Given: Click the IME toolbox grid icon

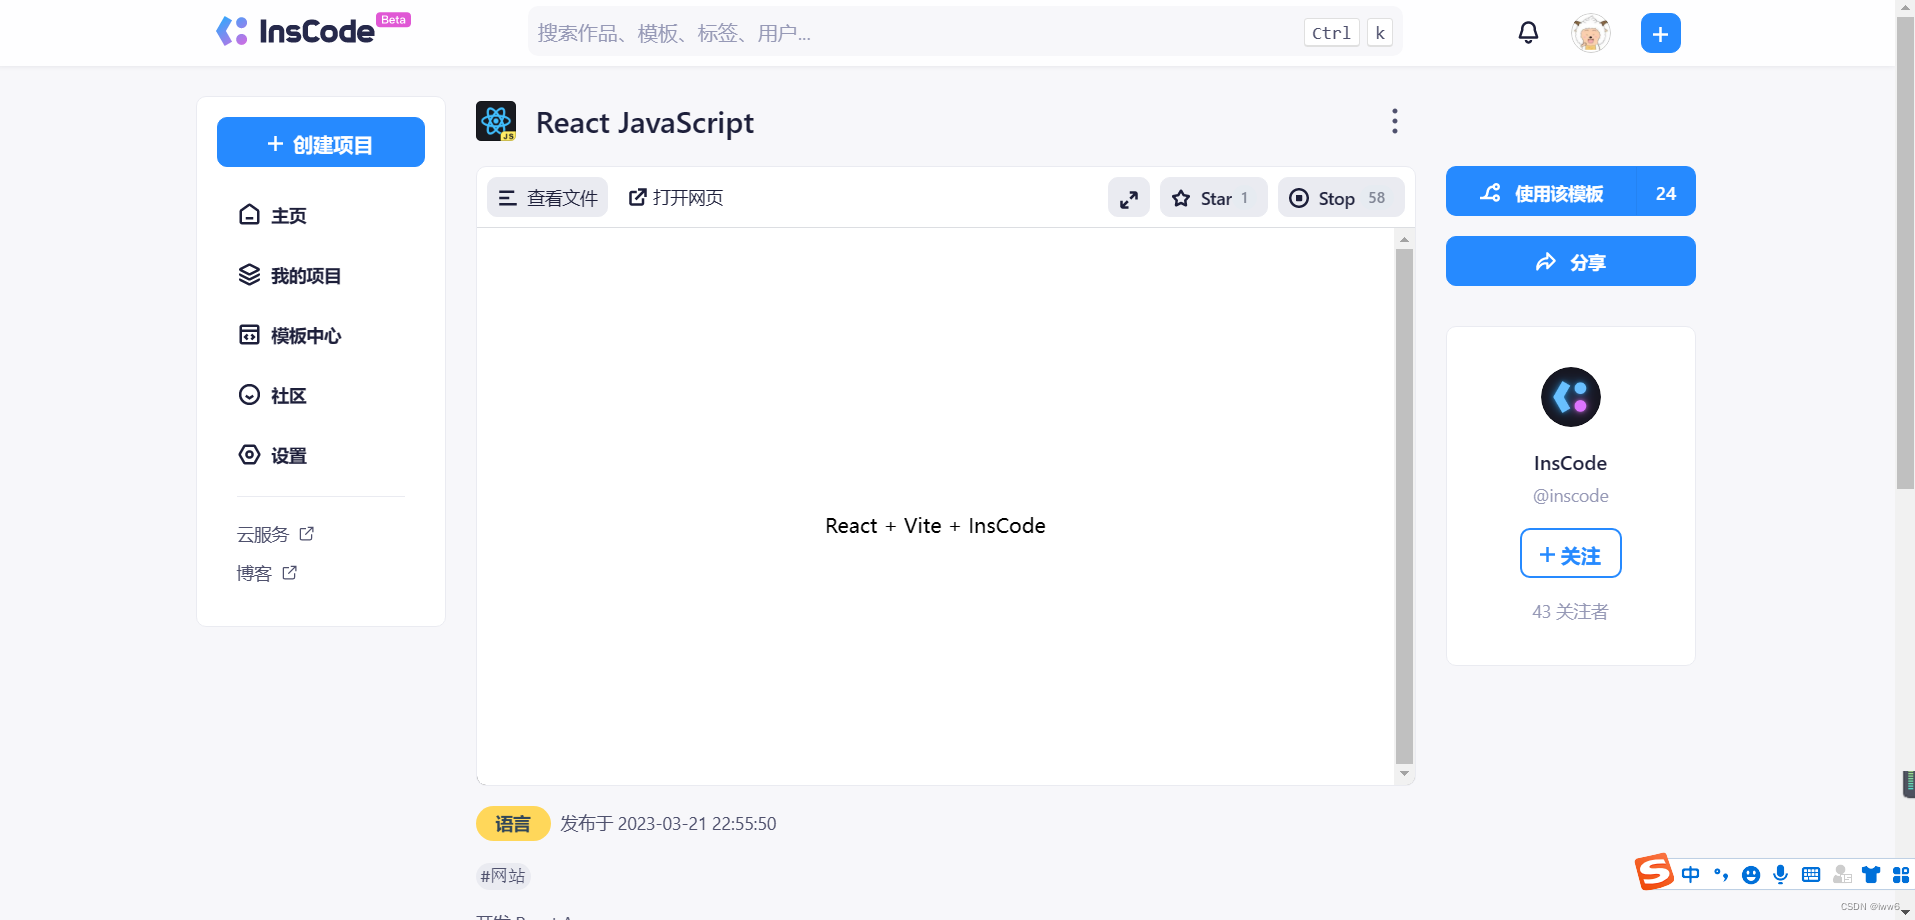Looking at the screenshot, I should pyautogui.click(x=1901, y=875).
